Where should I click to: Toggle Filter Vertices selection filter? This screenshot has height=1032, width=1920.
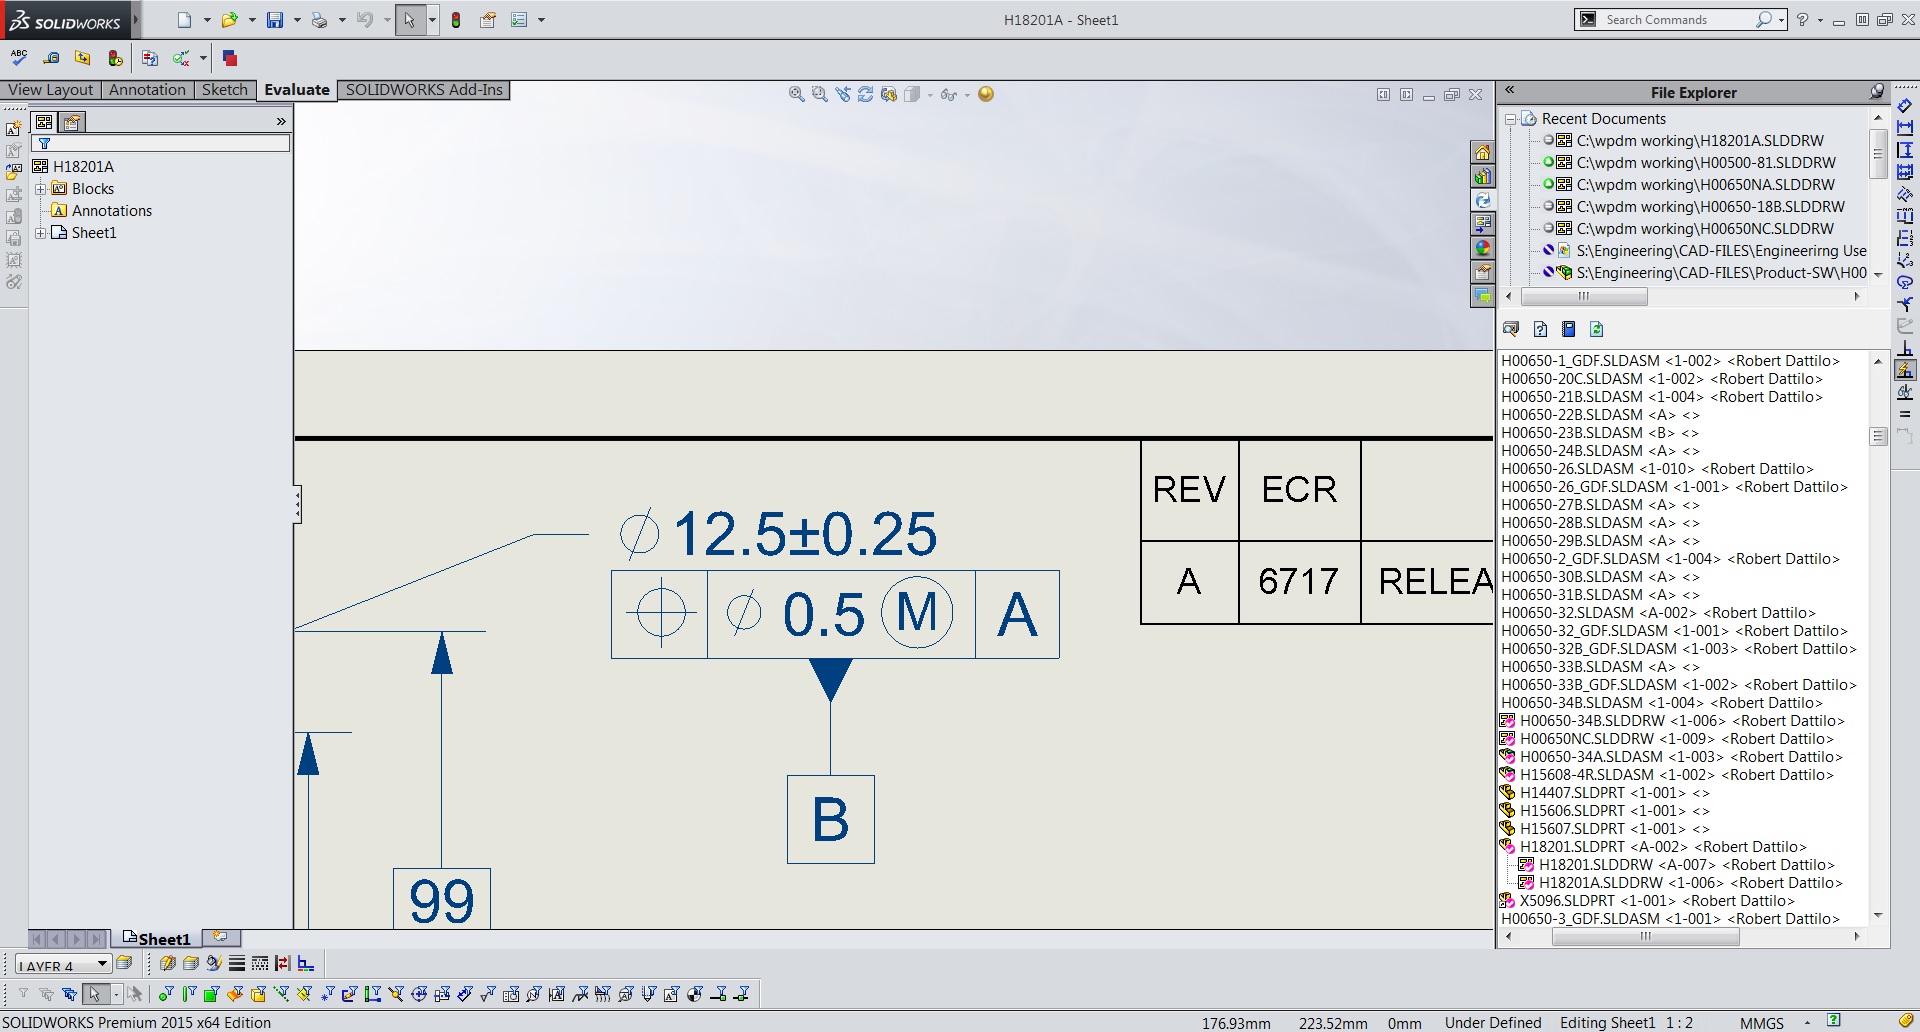tap(165, 994)
